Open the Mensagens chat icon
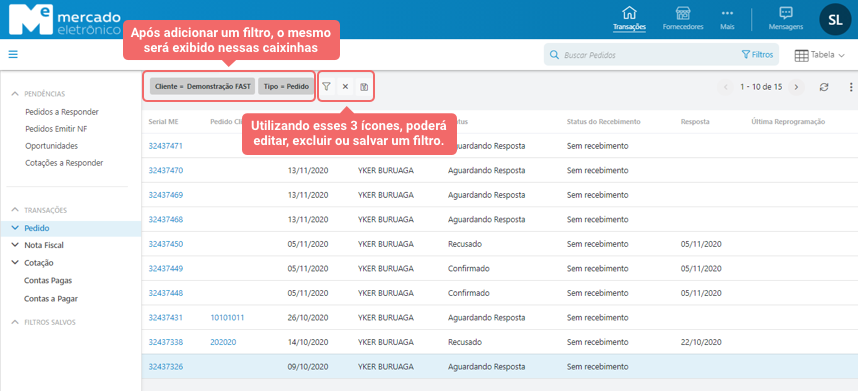The width and height of the screenshot is (858, 391). pyautogui.click(x=786, y=13)
